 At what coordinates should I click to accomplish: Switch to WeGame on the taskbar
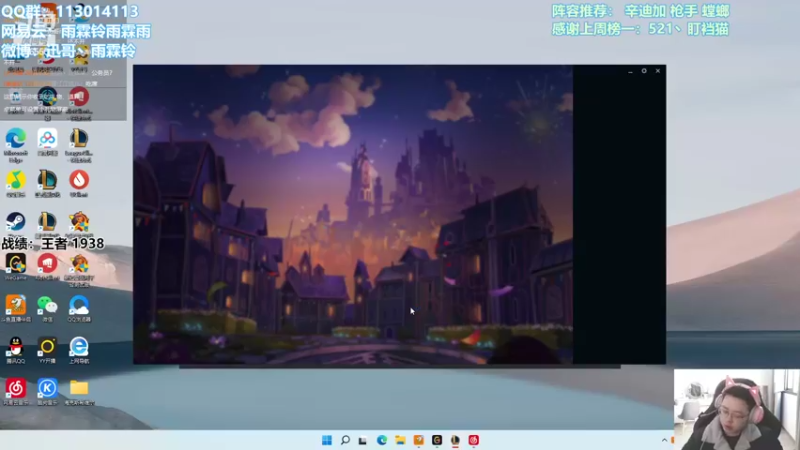click(x=437, y=440)
